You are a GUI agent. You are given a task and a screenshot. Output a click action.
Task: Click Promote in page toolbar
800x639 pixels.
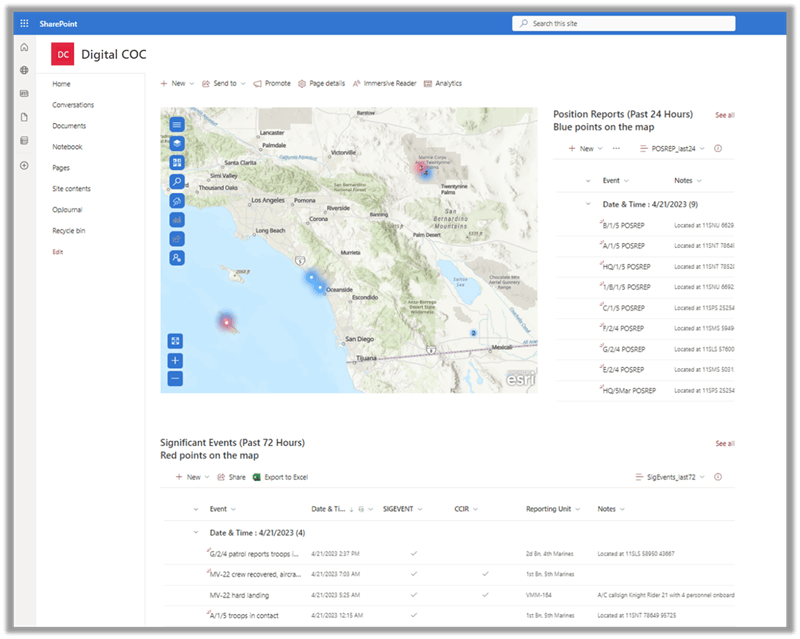[272, 83]
